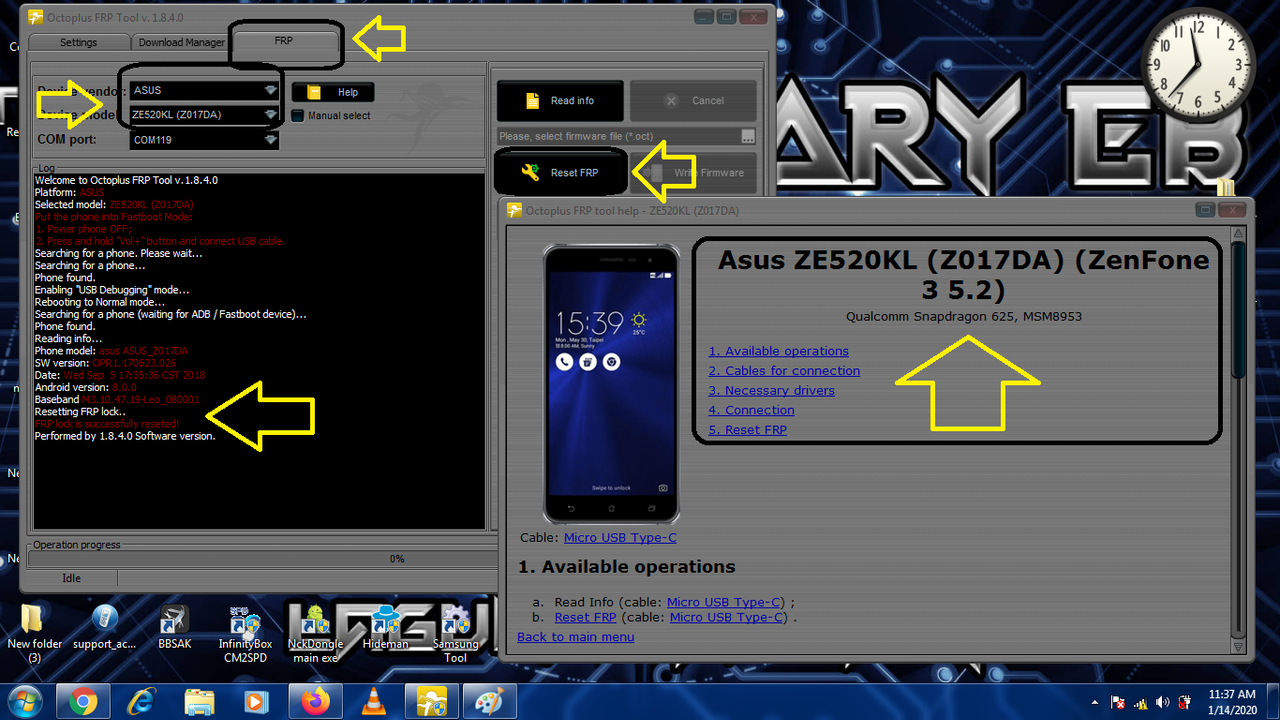Click the network signal tray icon
Viewport: 1280px width, 720px height.
1141,702
